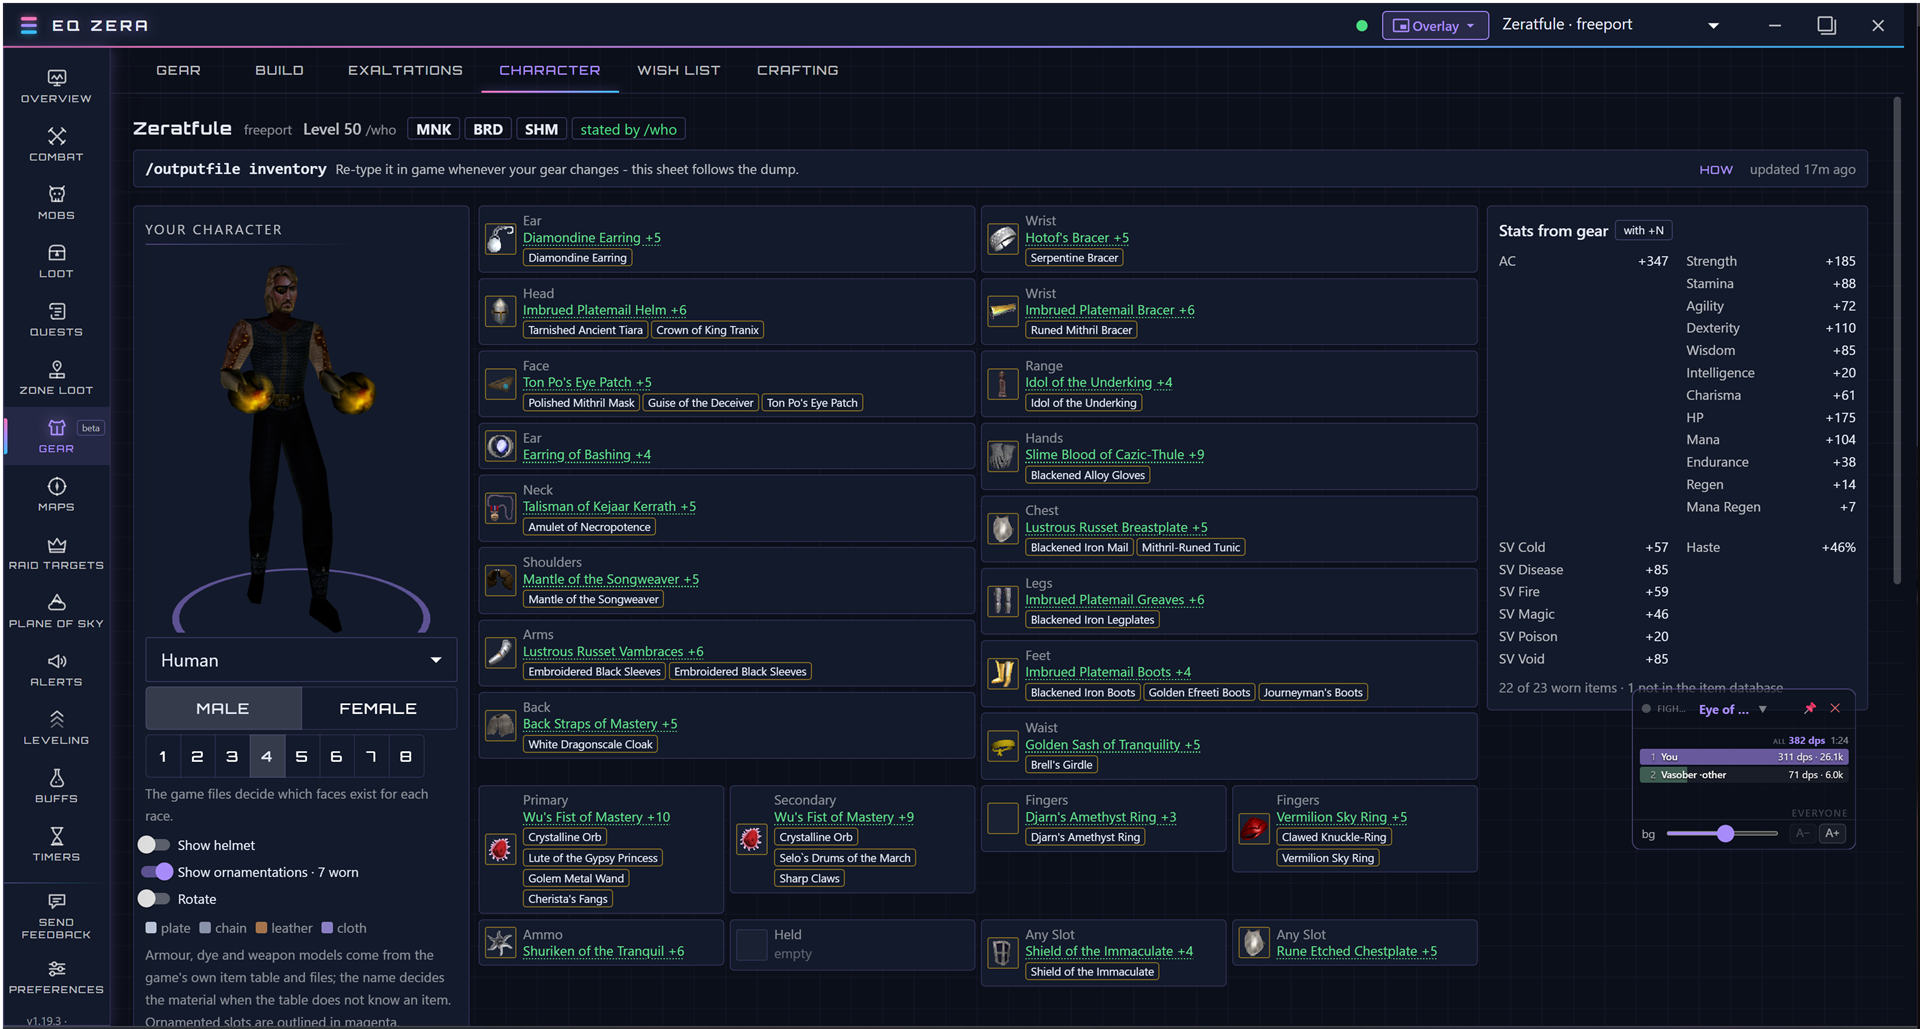Open the Quests sidebar section
1920x1029 pixels.
click(x=56, y=320)
